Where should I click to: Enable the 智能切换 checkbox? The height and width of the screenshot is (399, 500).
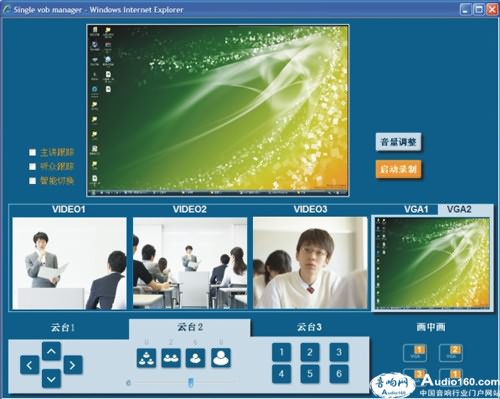[x=32, y=181]
